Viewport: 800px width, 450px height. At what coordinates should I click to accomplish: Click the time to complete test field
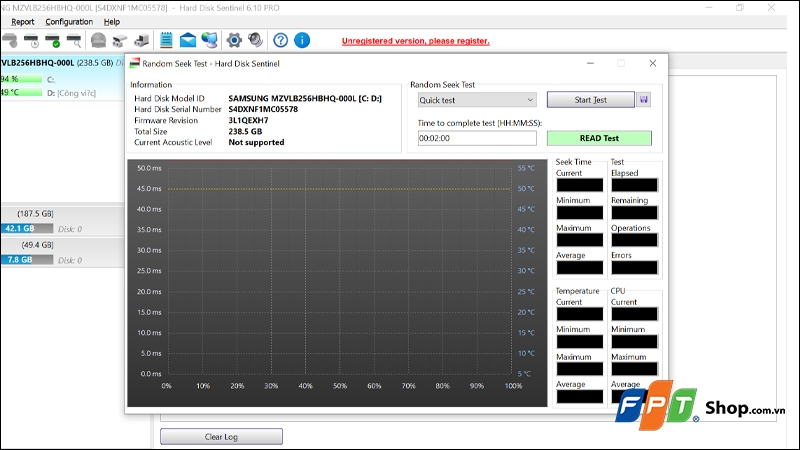point(477,138)
